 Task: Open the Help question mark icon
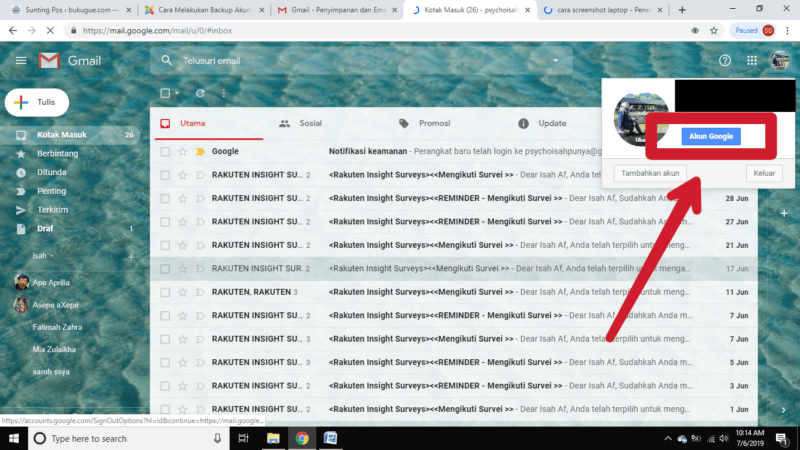tap(724, 61)
